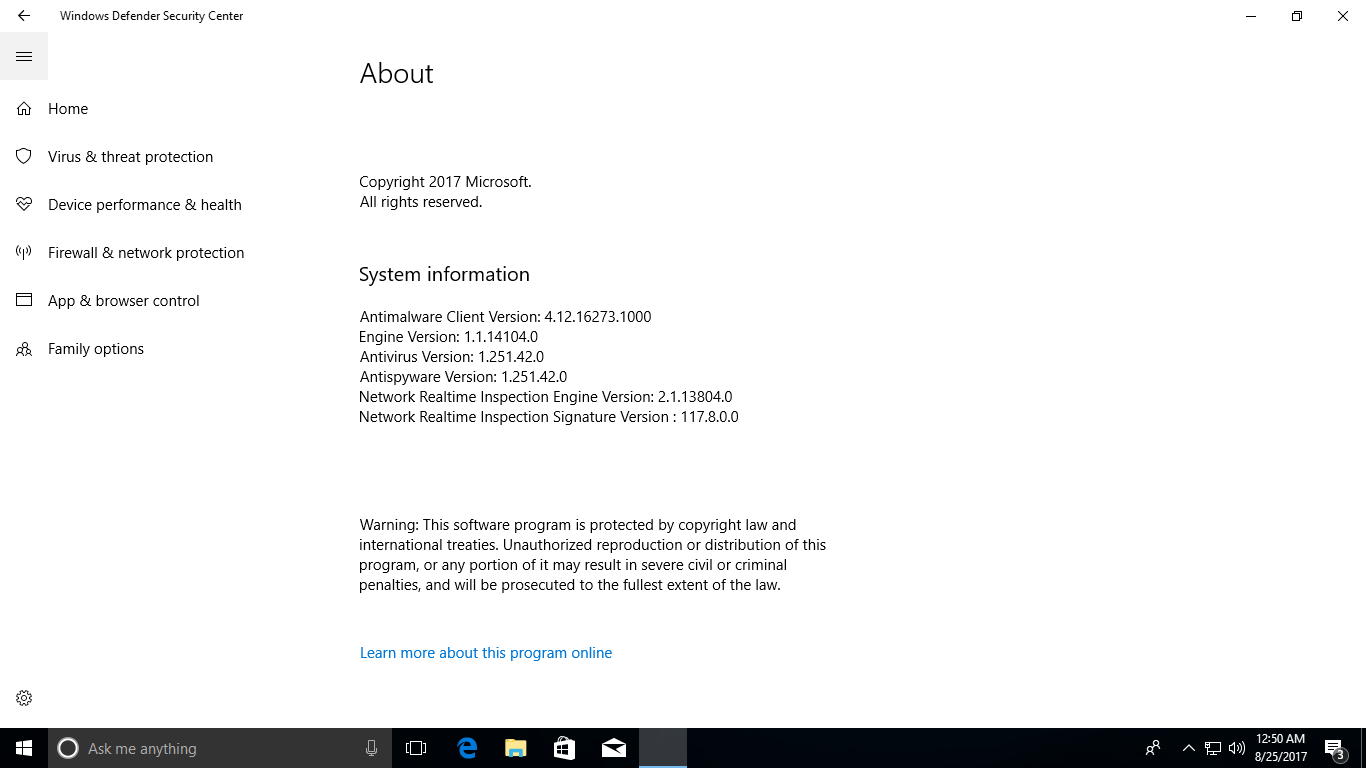Click the Cortana microphone icon
1366x768 pixels.
pos(371,748)
